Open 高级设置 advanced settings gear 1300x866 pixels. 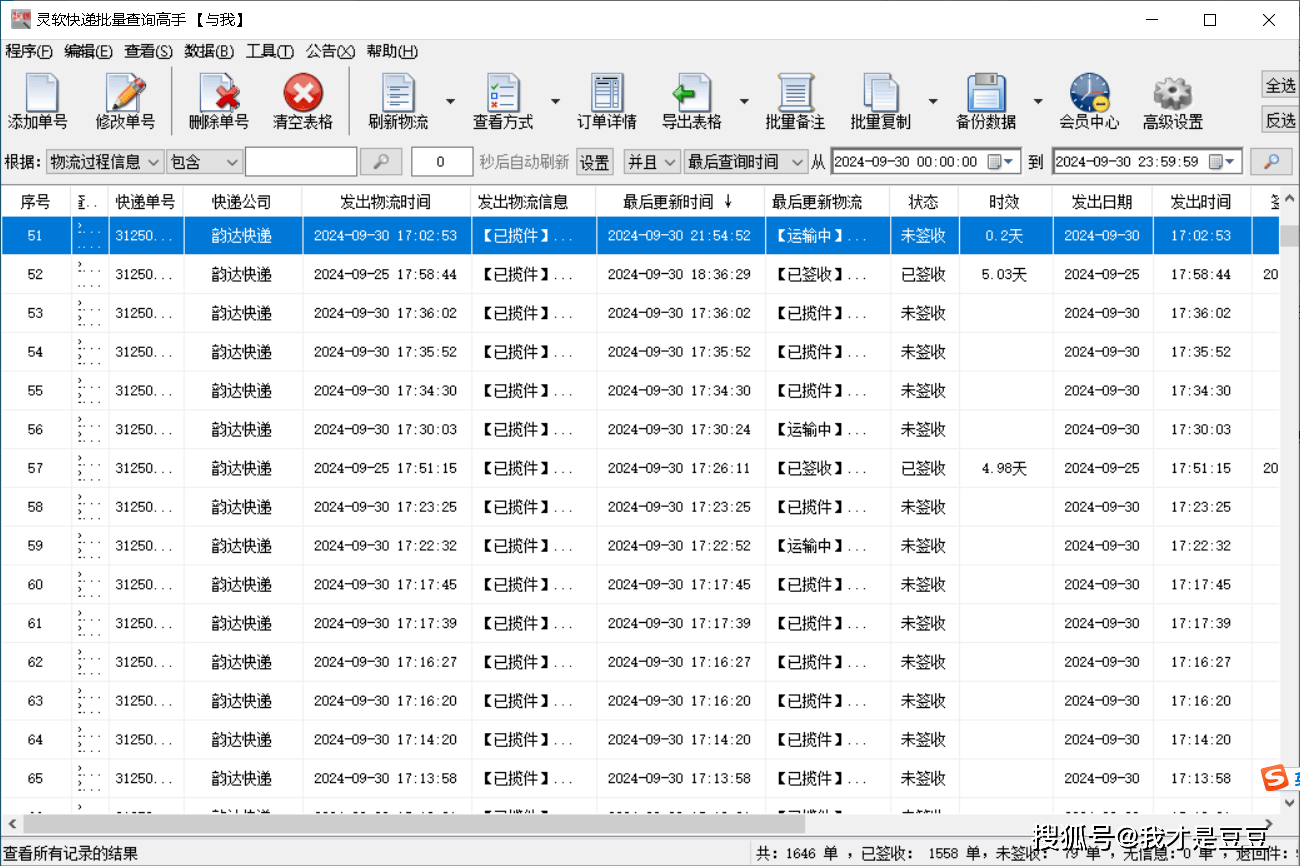coord(1173,102)
